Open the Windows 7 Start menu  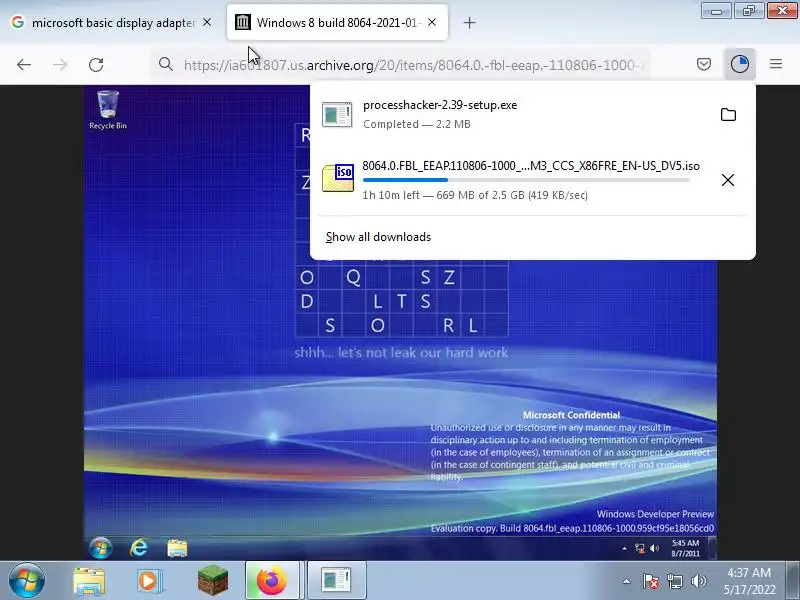click(27, 580)
